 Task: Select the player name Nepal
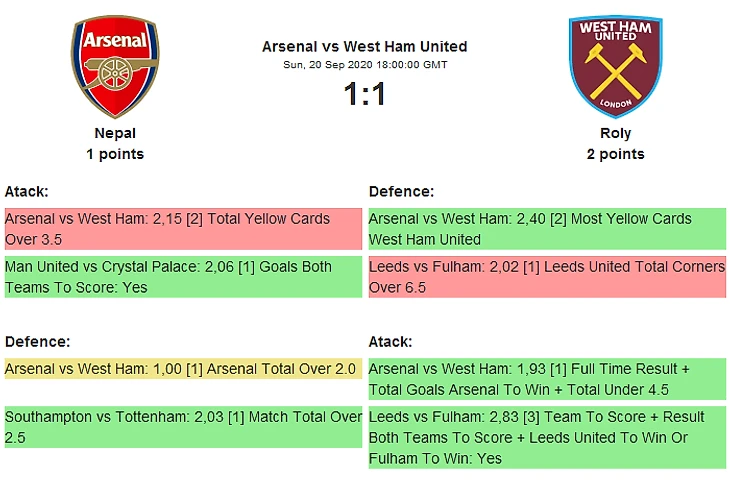115,133
